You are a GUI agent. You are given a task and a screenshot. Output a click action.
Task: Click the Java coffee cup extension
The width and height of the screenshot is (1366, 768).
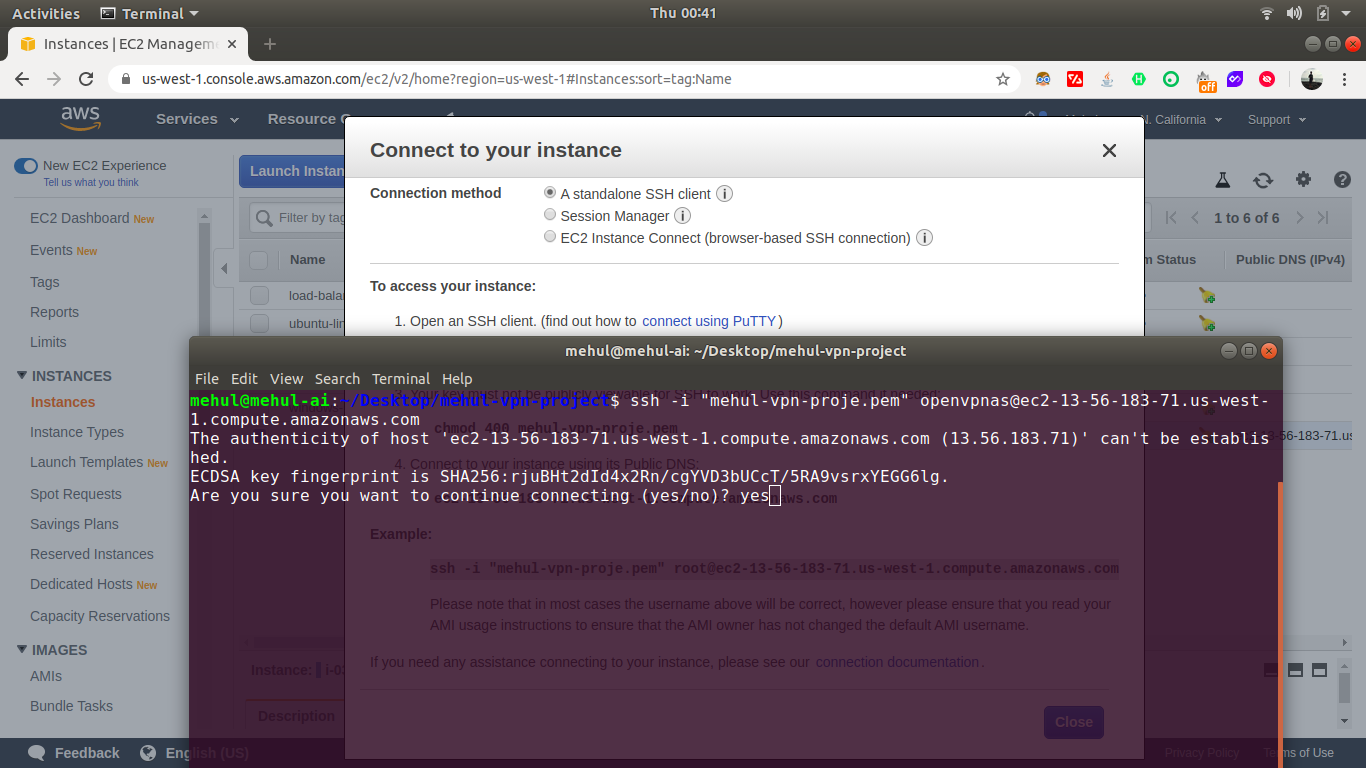[1107, 79]
